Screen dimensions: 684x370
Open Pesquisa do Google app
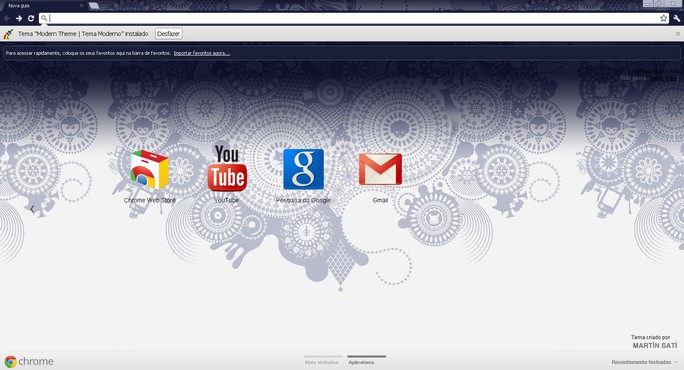(303, 169)
